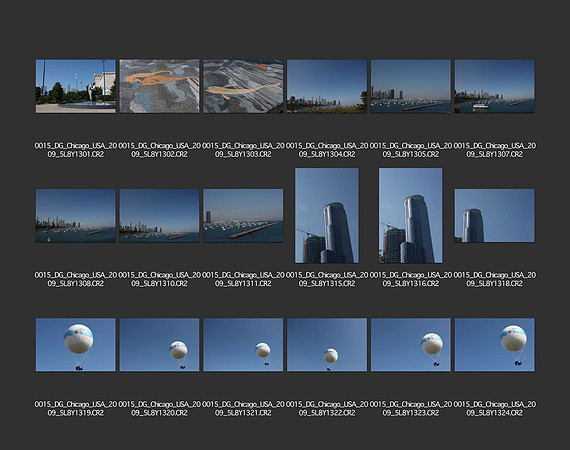Choose the harbor thumbnail 5L8Y1305

point(411,87)
